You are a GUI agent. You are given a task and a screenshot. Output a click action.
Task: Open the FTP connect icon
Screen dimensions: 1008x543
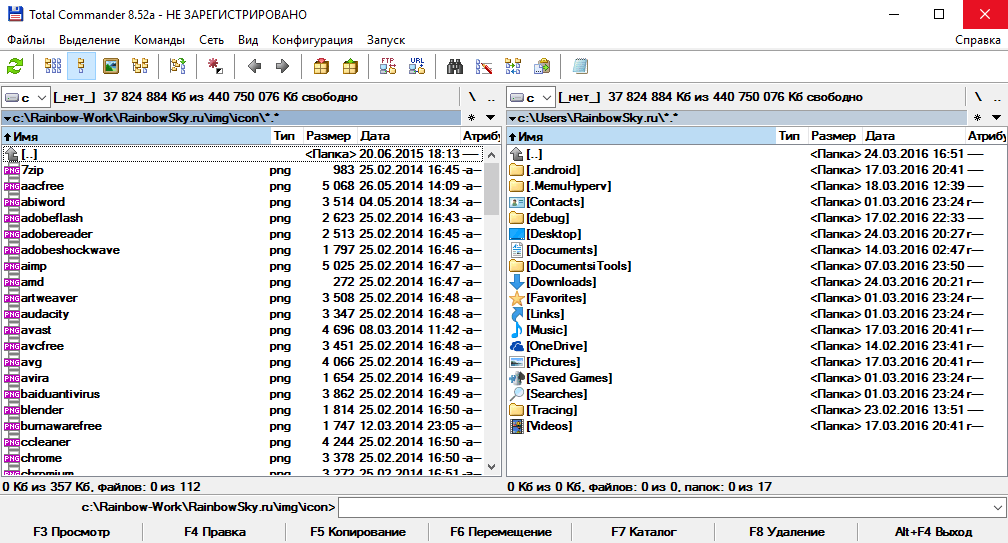point(388,66)
